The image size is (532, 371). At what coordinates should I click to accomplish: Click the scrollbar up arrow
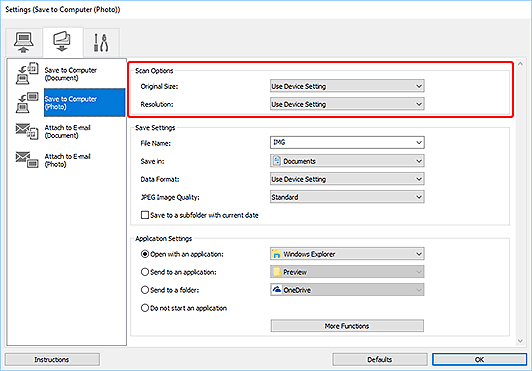pyautogui.click(x=520, y=64)
